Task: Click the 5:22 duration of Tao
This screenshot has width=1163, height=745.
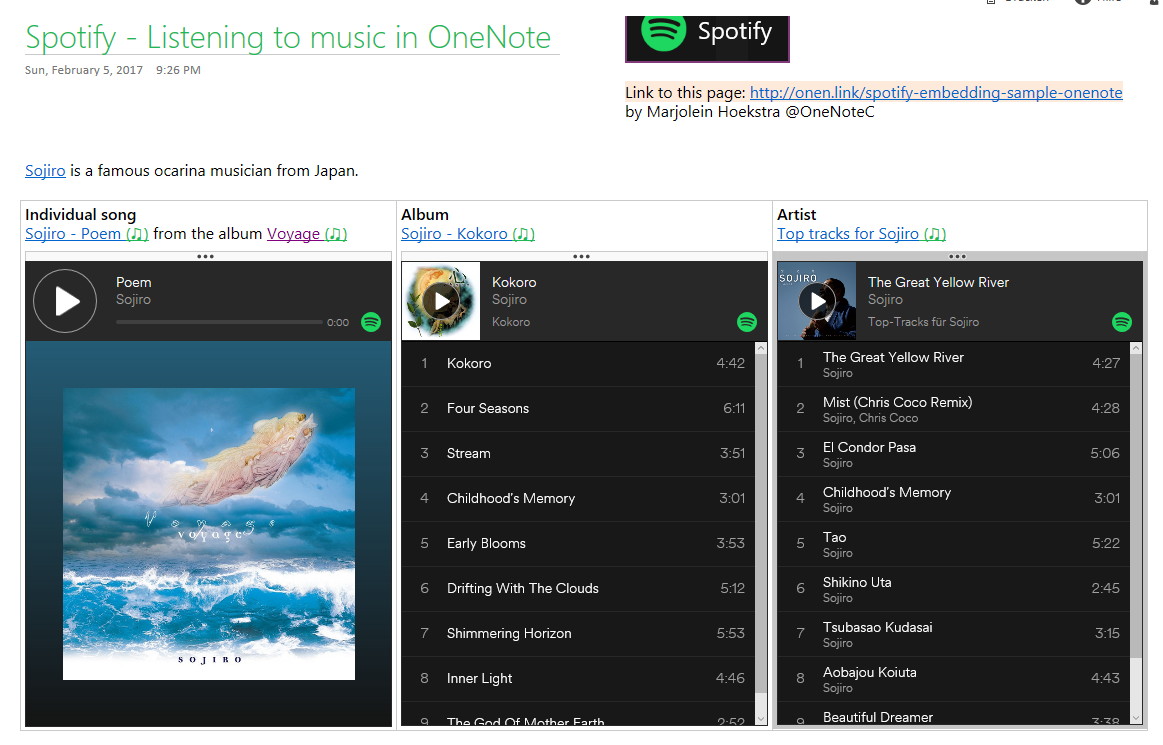Action: point(1106,544)
